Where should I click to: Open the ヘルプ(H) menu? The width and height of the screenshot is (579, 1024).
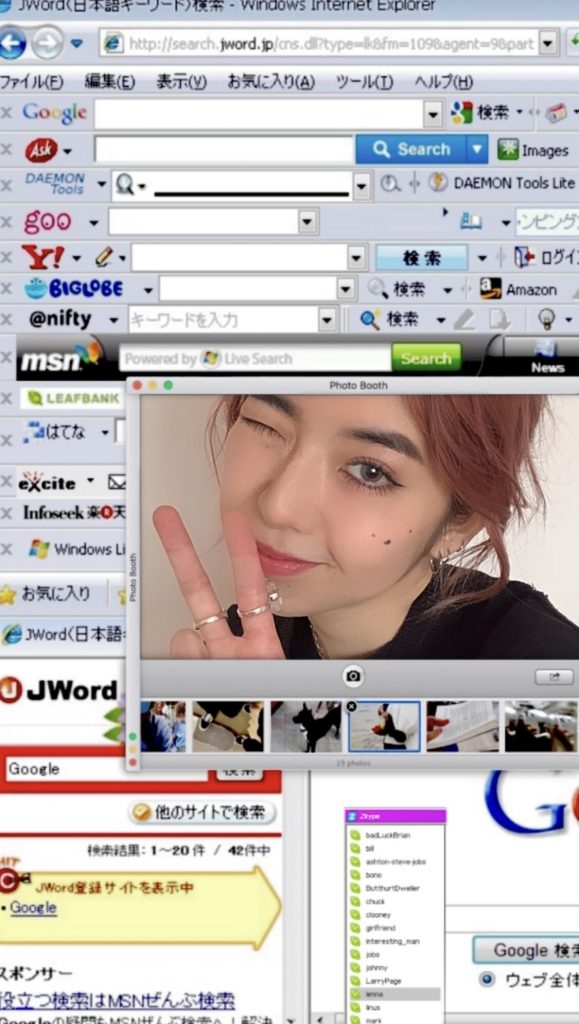tap(443, 82)
